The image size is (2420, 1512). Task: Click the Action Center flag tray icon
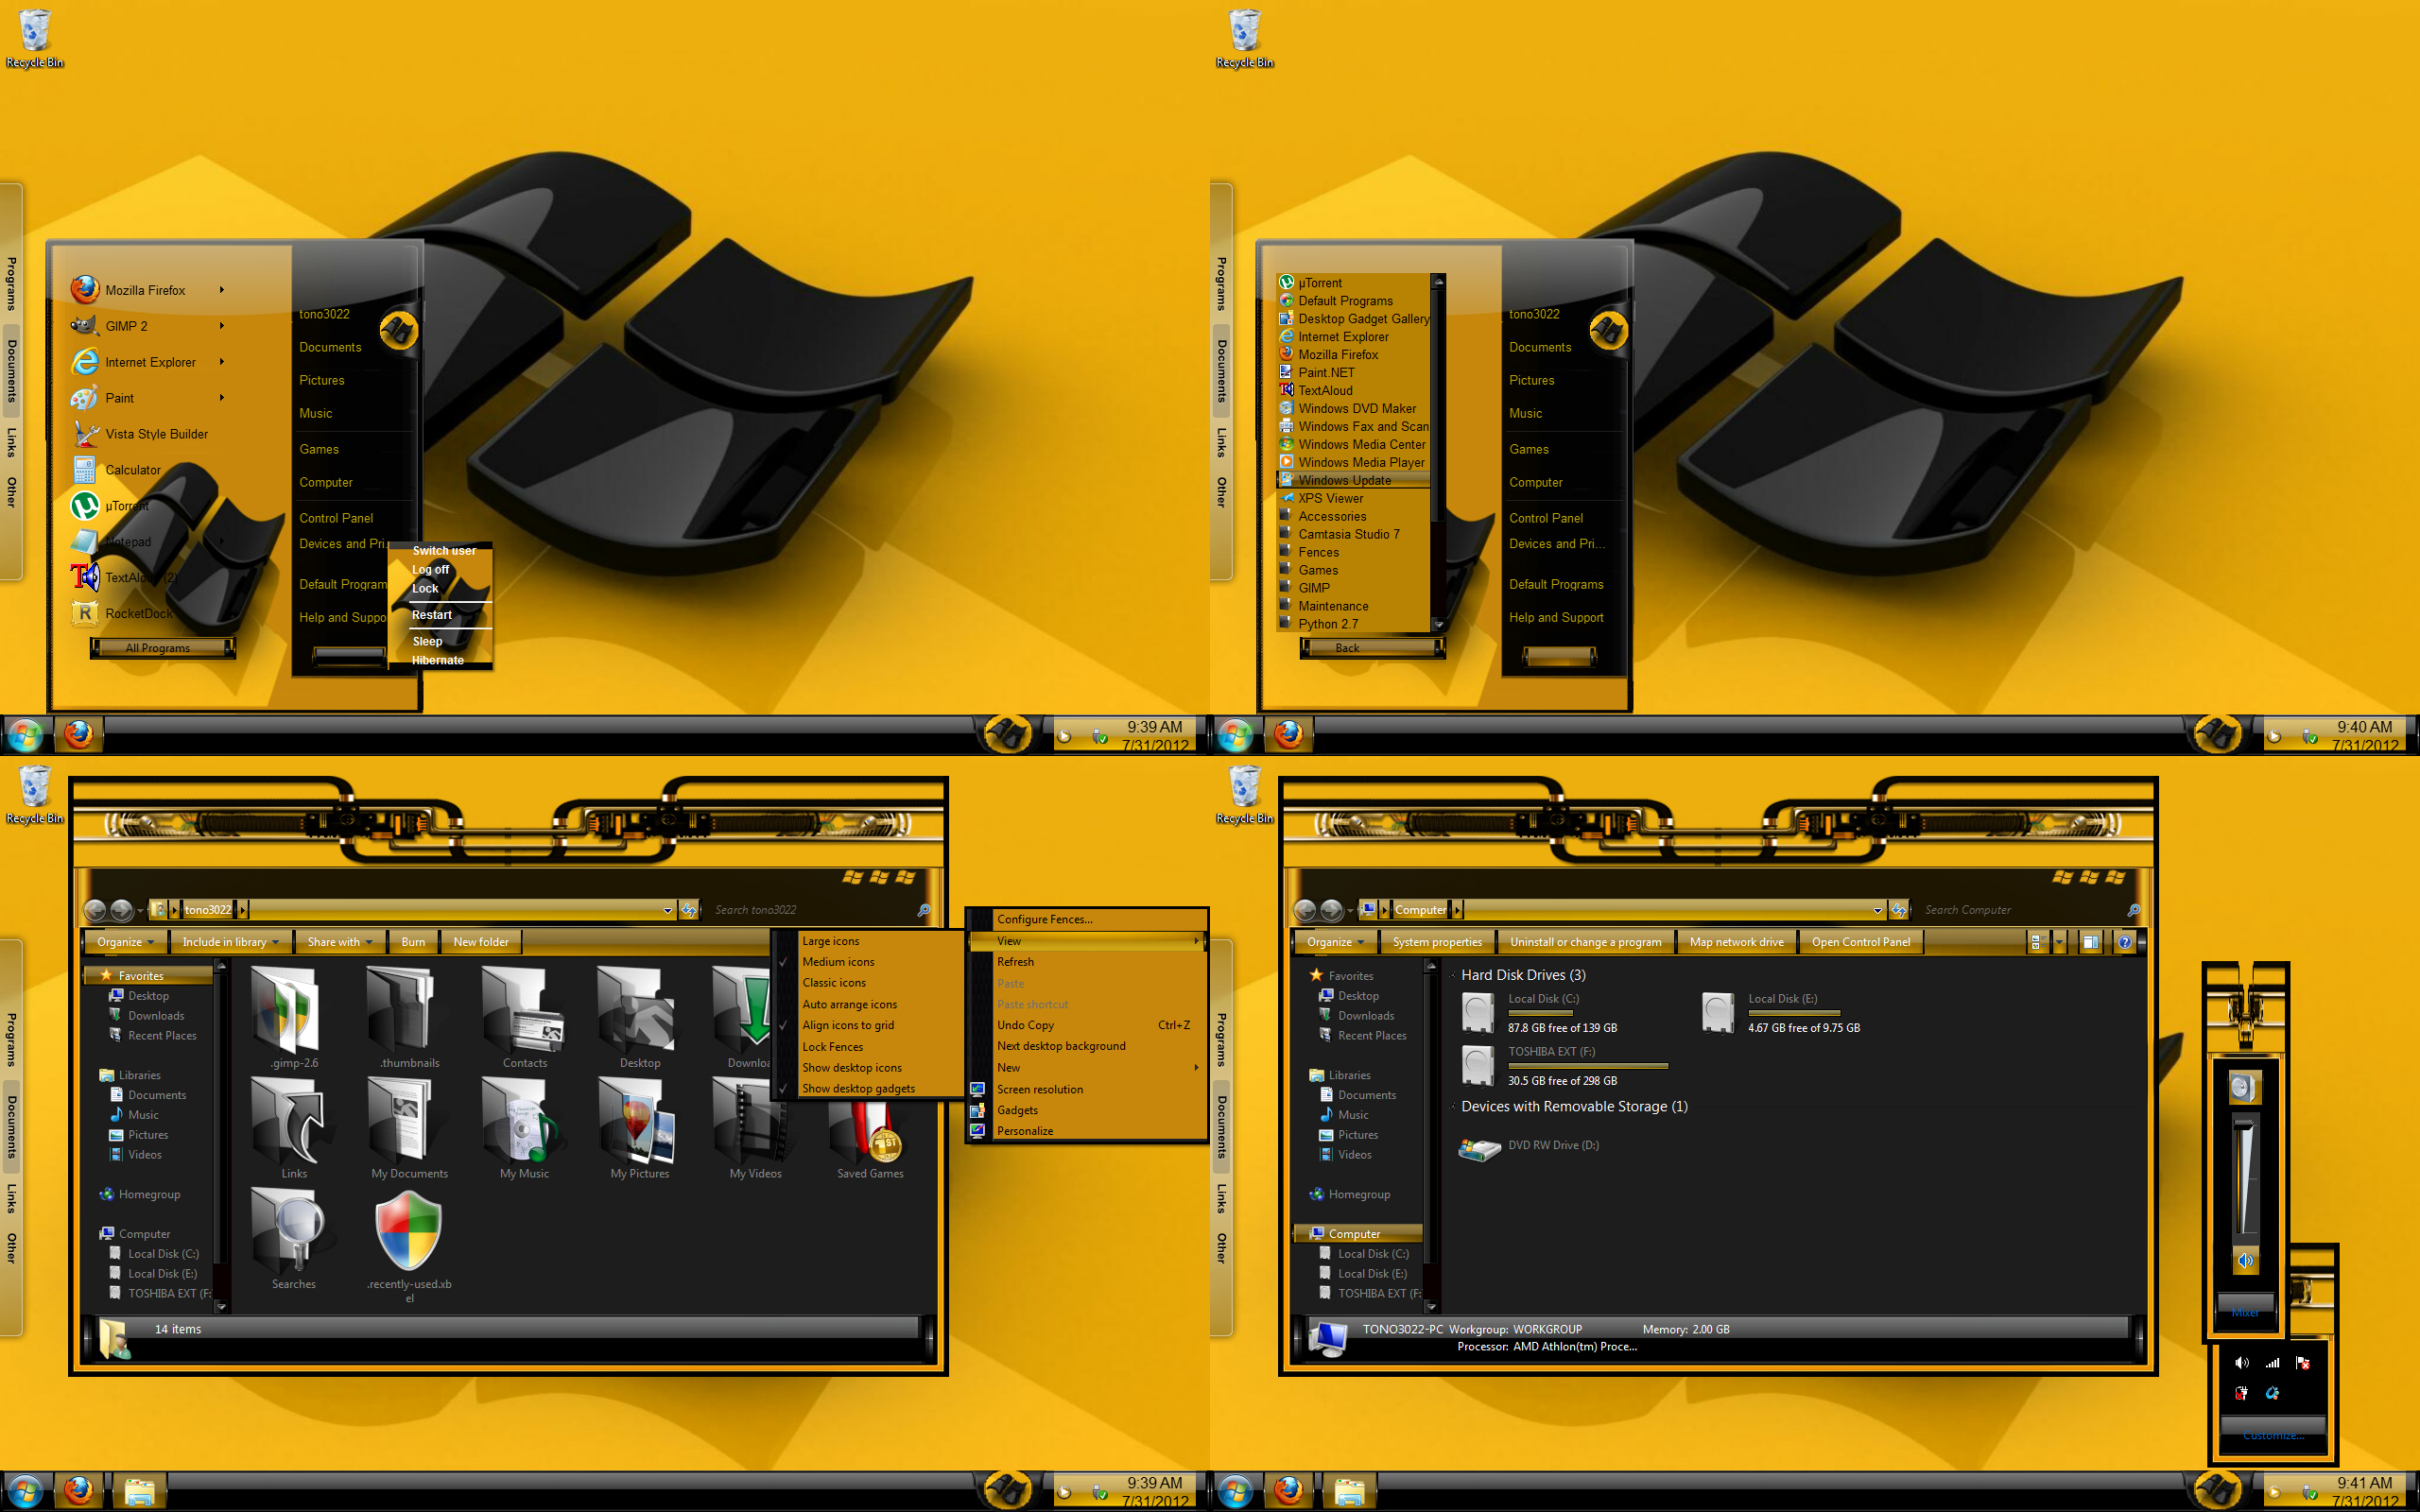coord(2303,1363)
